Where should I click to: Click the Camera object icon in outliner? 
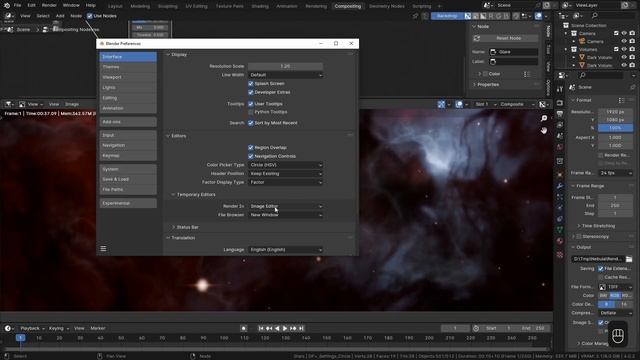point(582,41)
